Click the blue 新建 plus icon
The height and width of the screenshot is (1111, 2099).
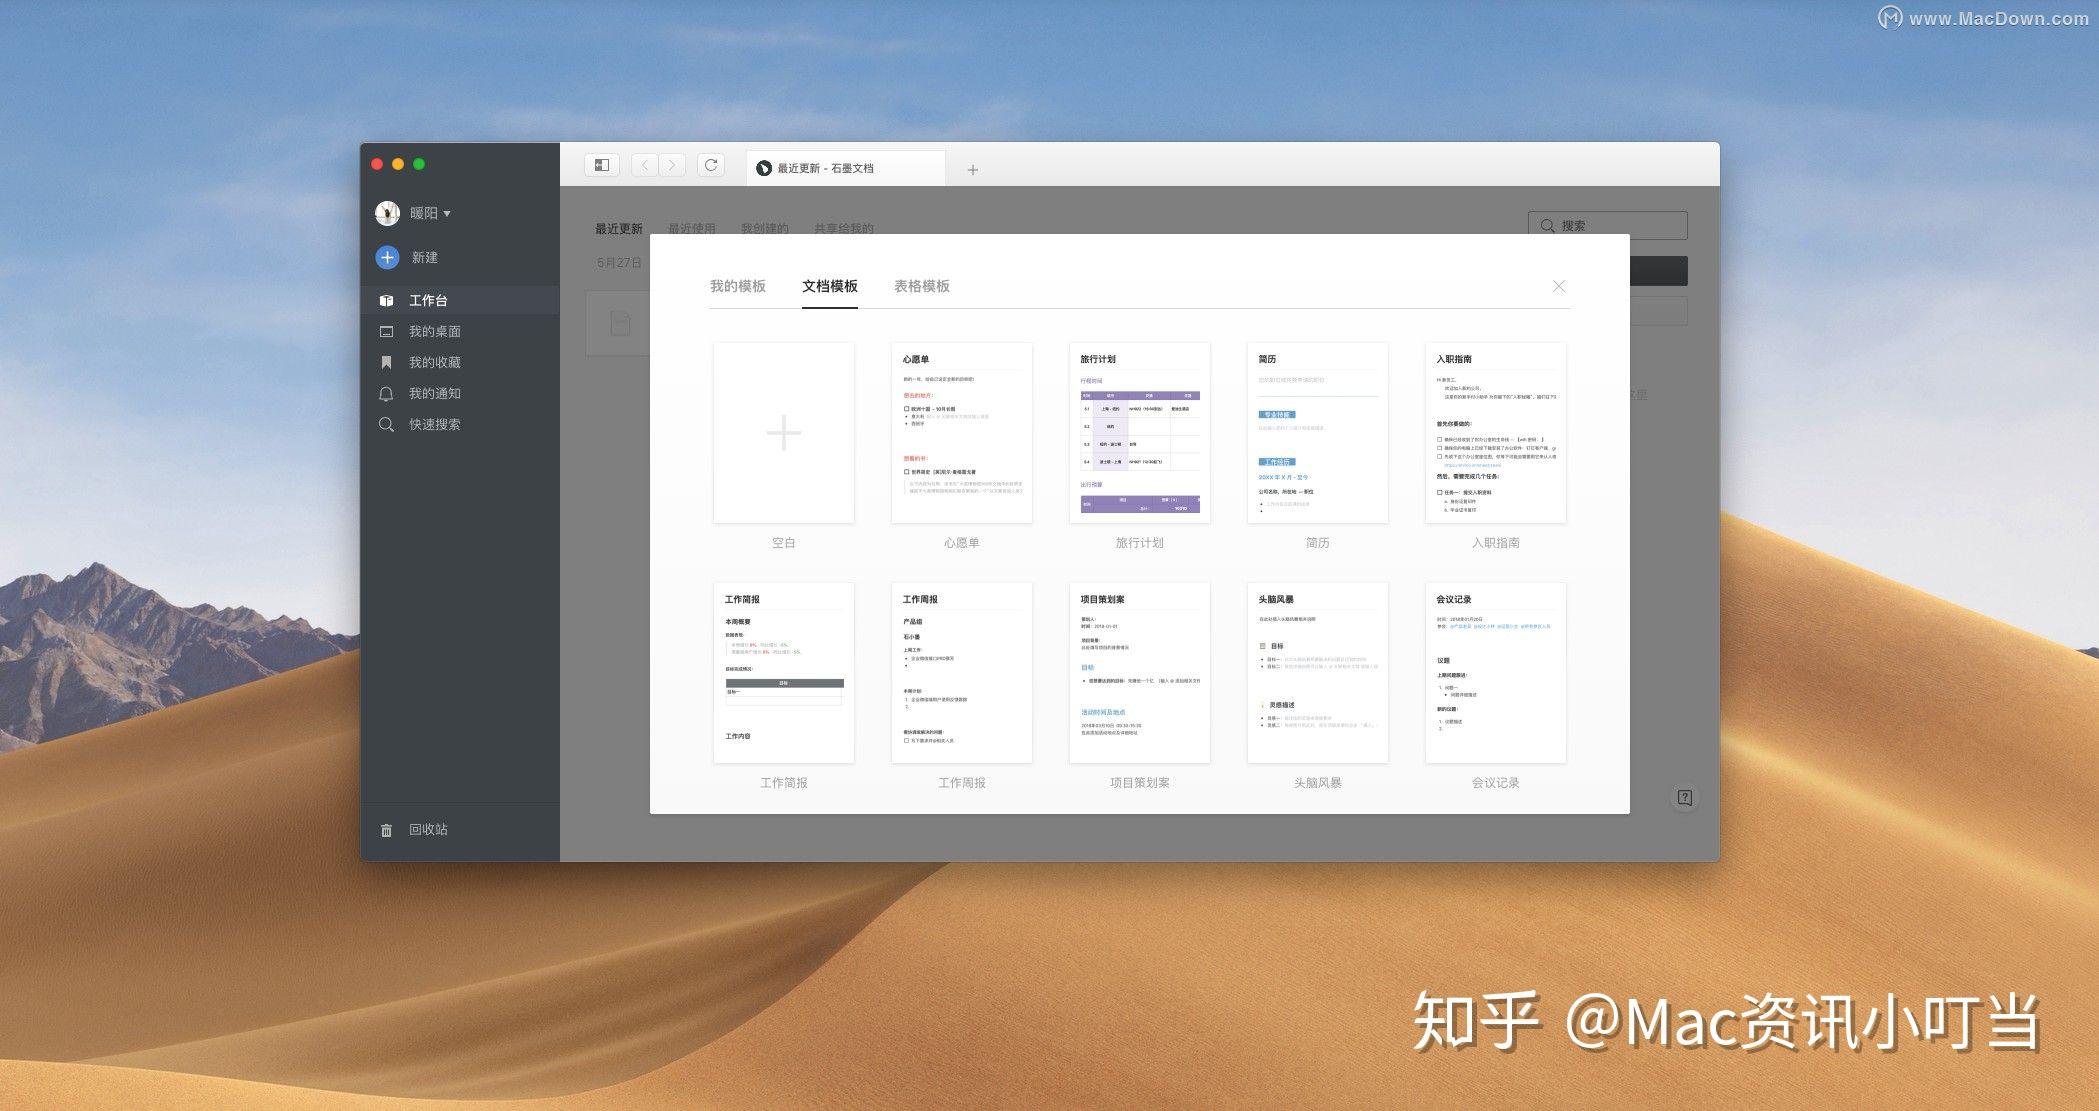point(387,257)
